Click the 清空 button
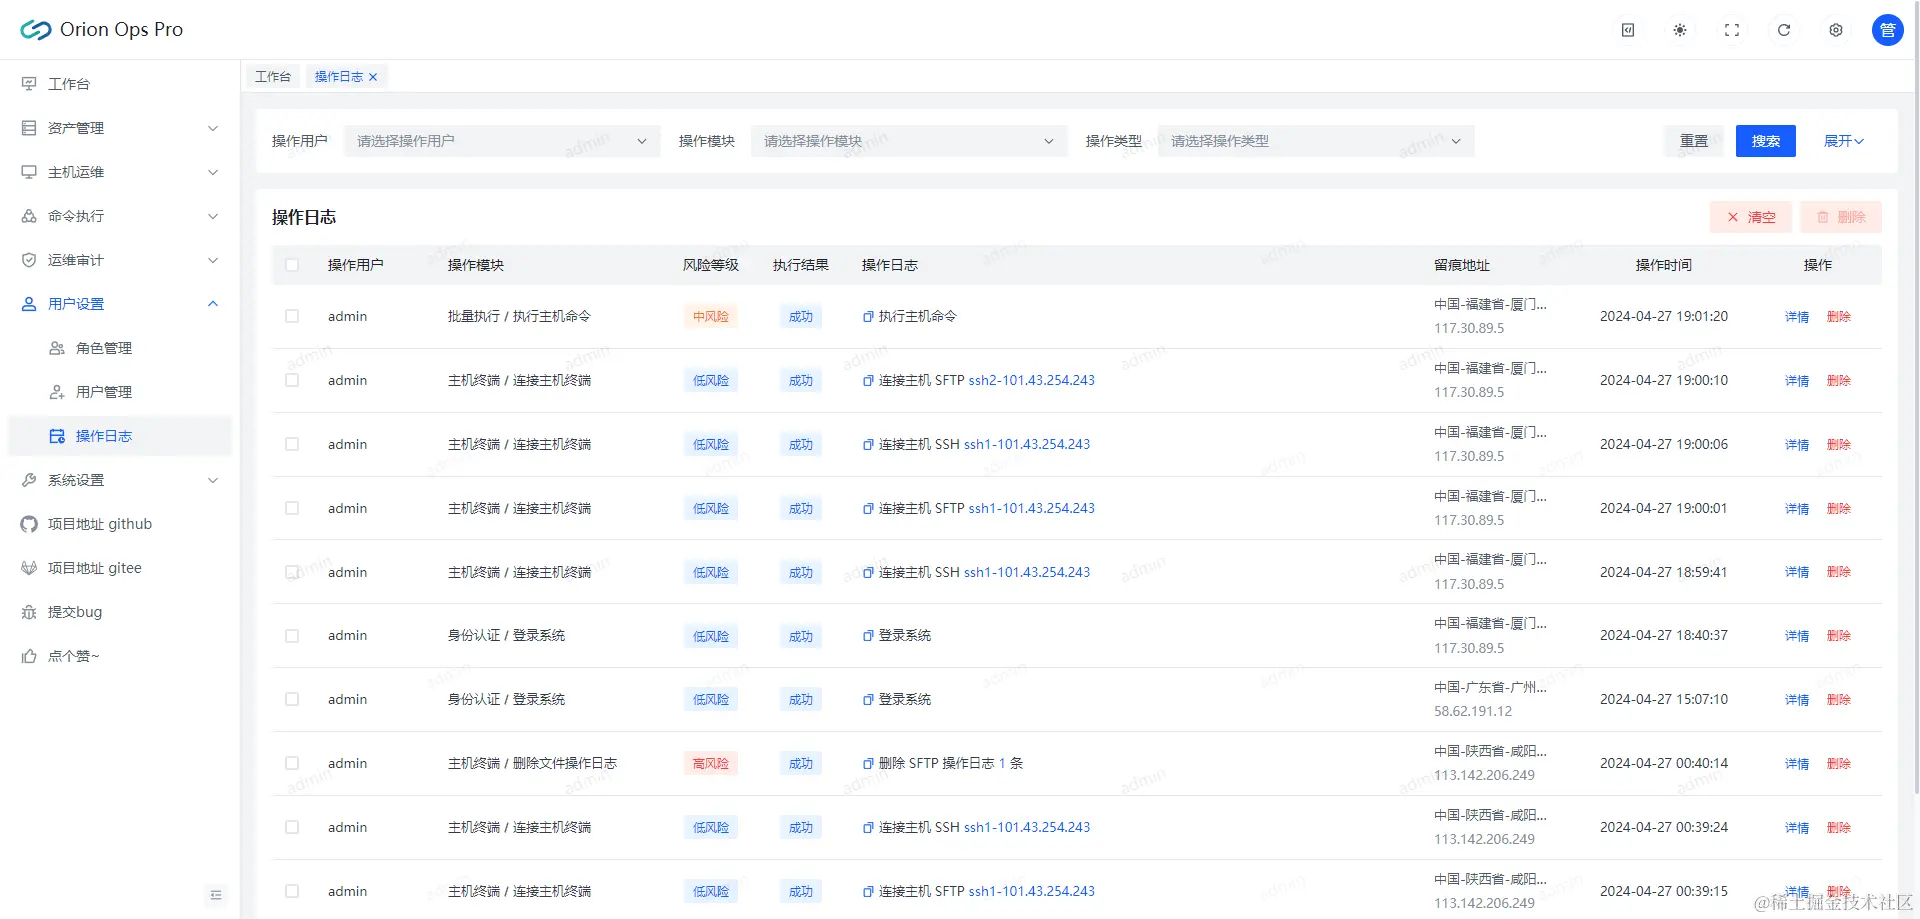Image resolution: width=1920 pixels, height=919 pixels. (1751, 217)
